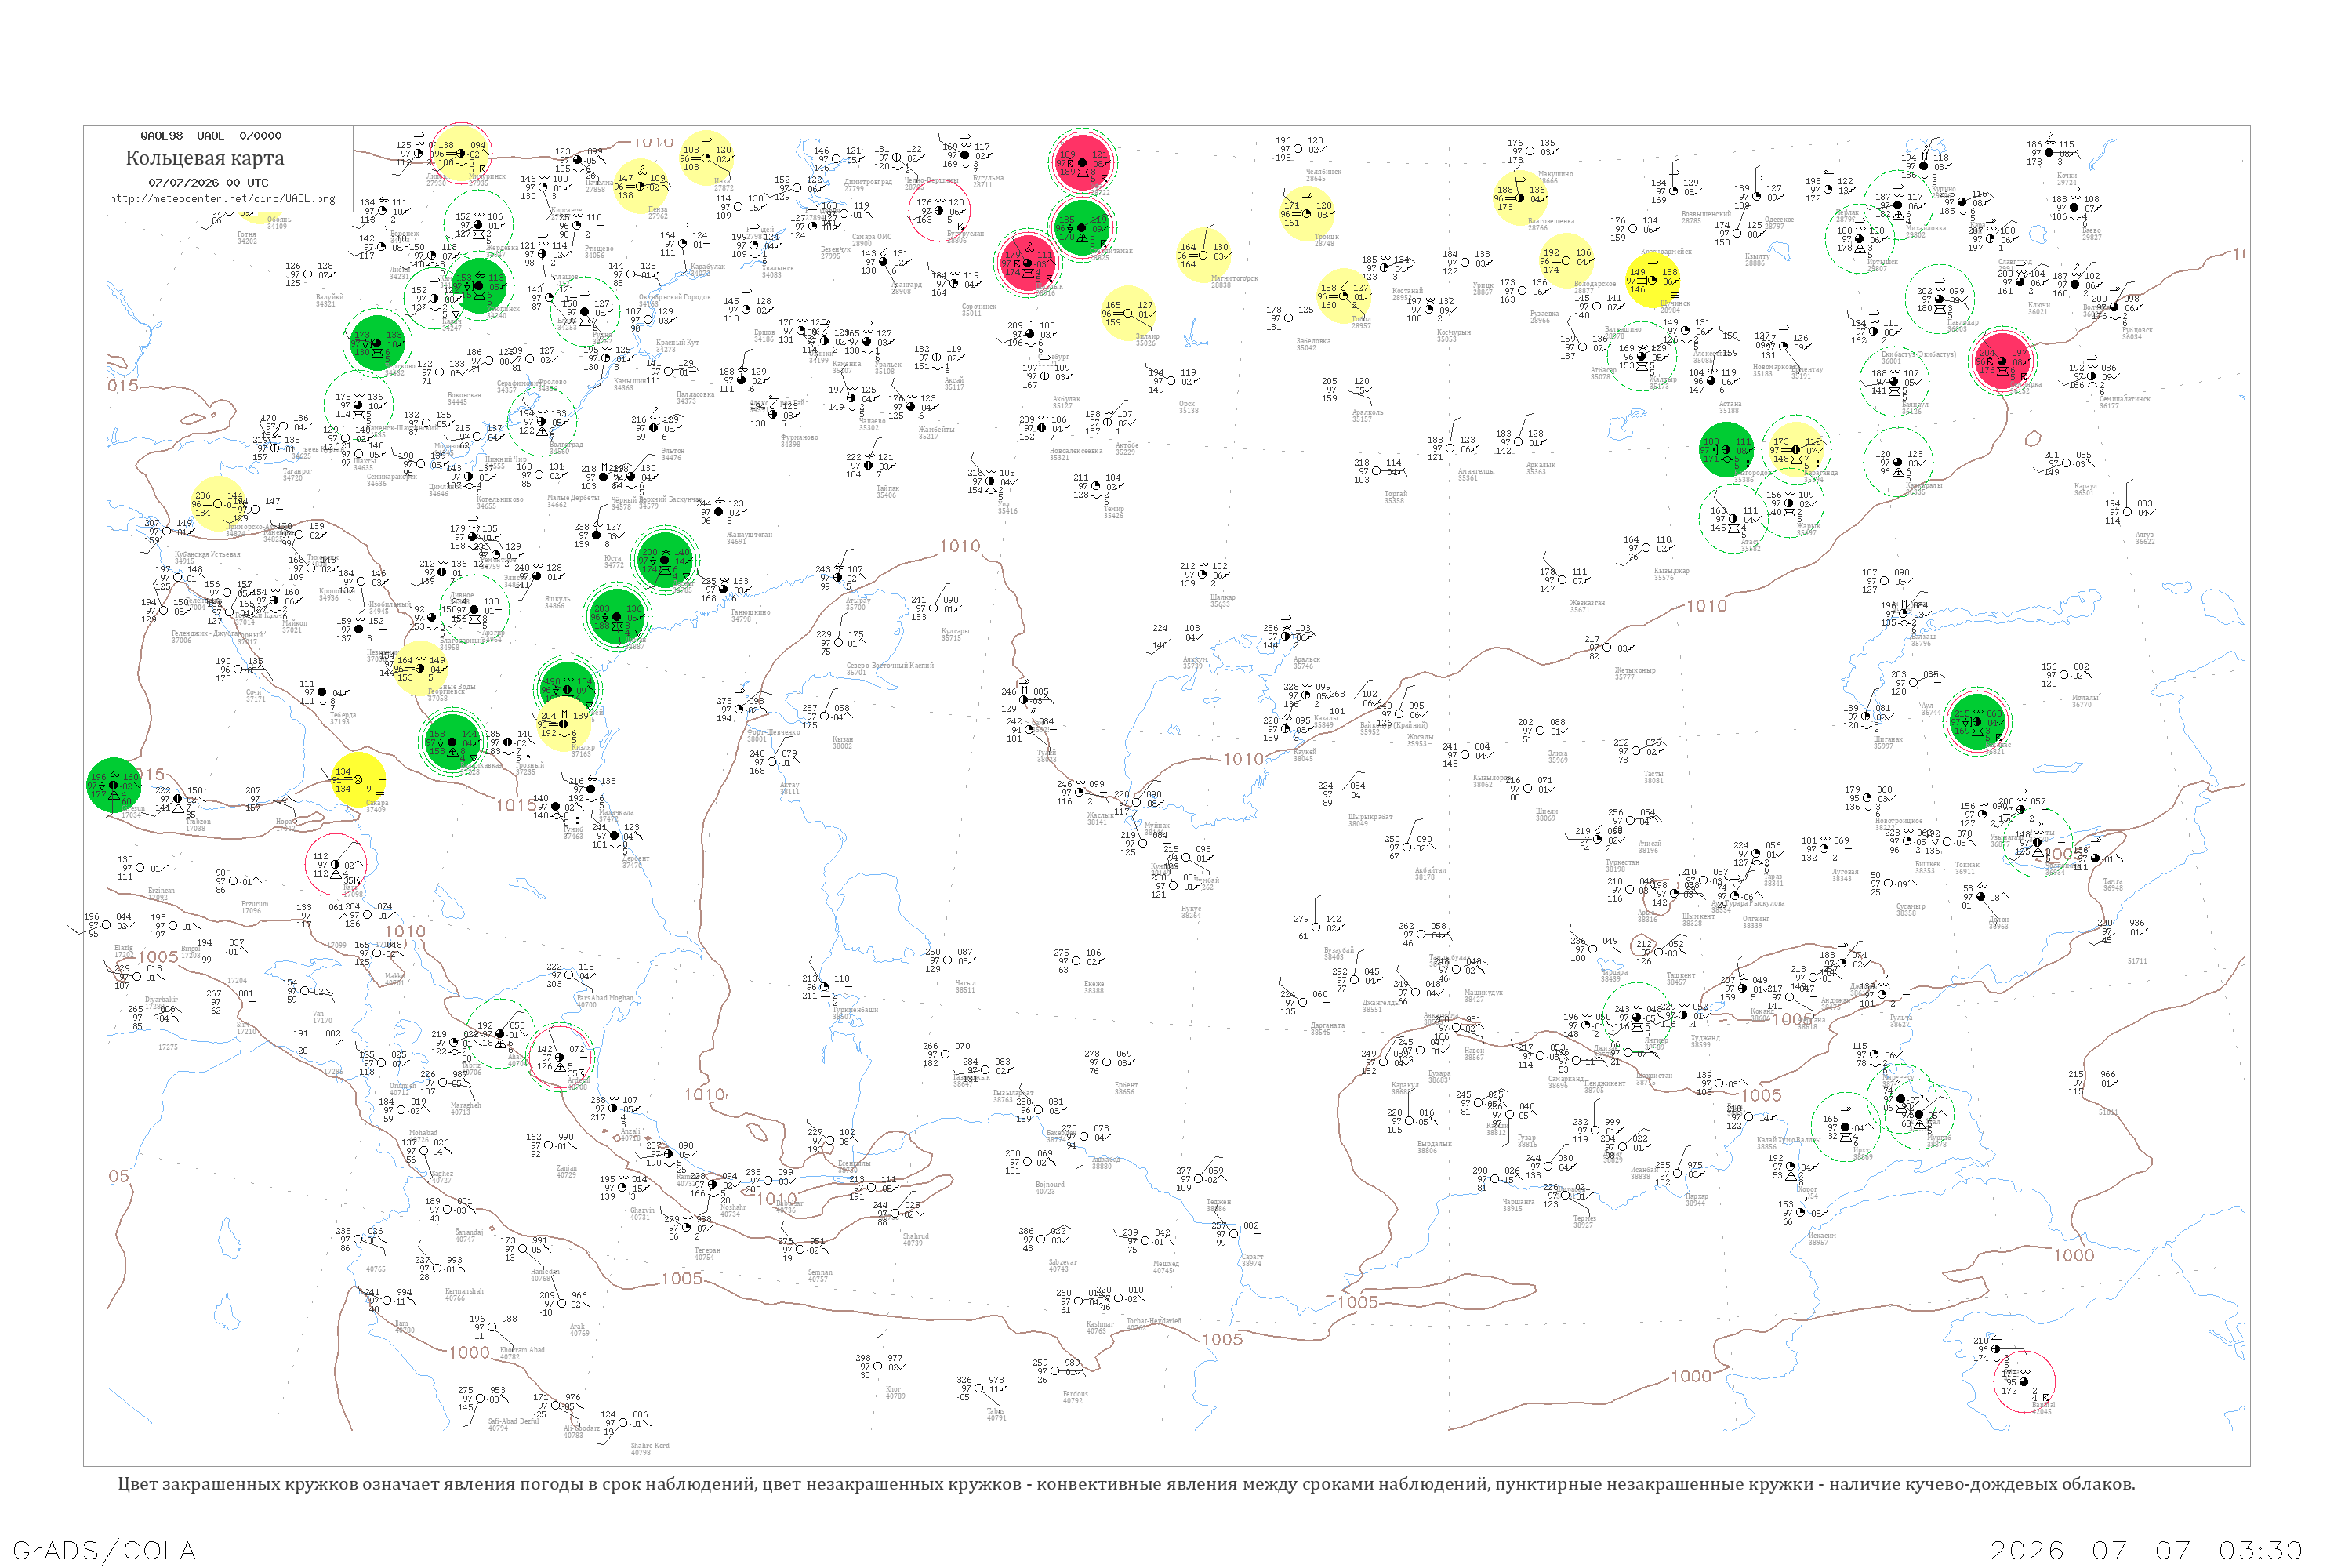Select the yellow marker at Приморско-Ахтарск
The image size is (2352, 1568).
pos(218,504)
